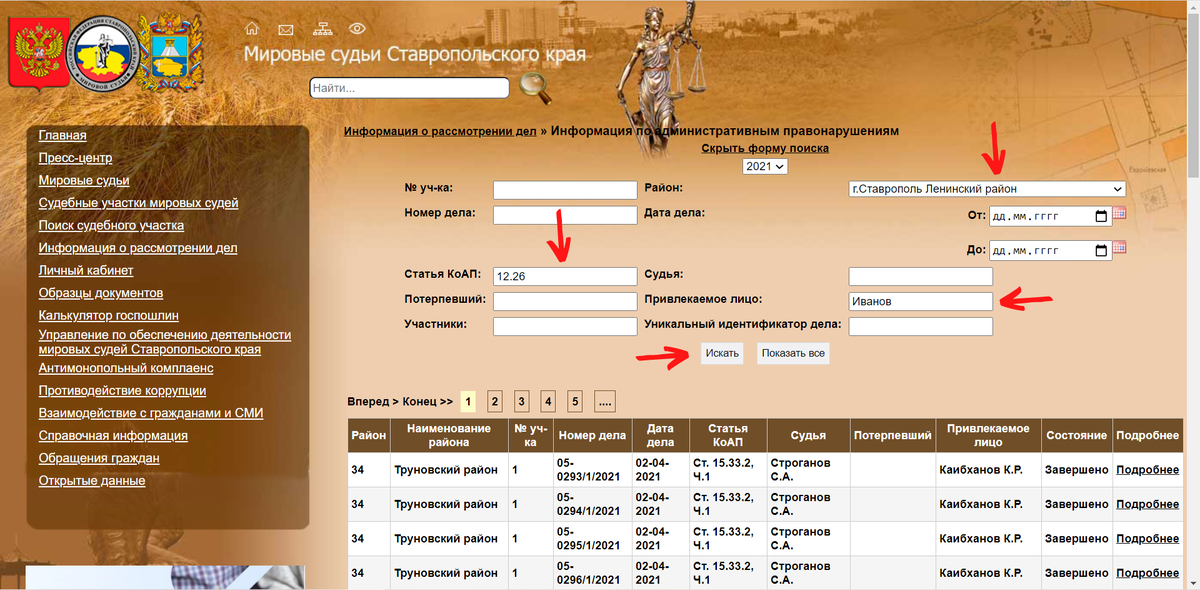This screenshot has width=1200, height=590.
Task: Open calendar icon next to 'От' date
Action: [x=1120, y=213]
